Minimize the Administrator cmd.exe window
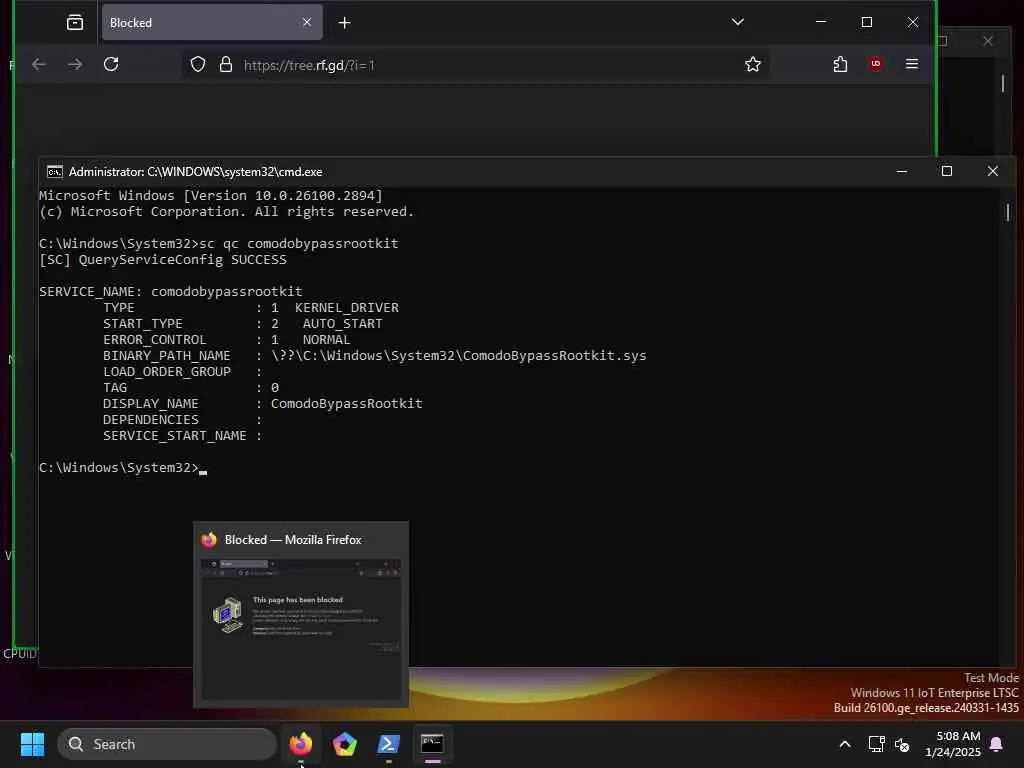 [x=902, y=172]
